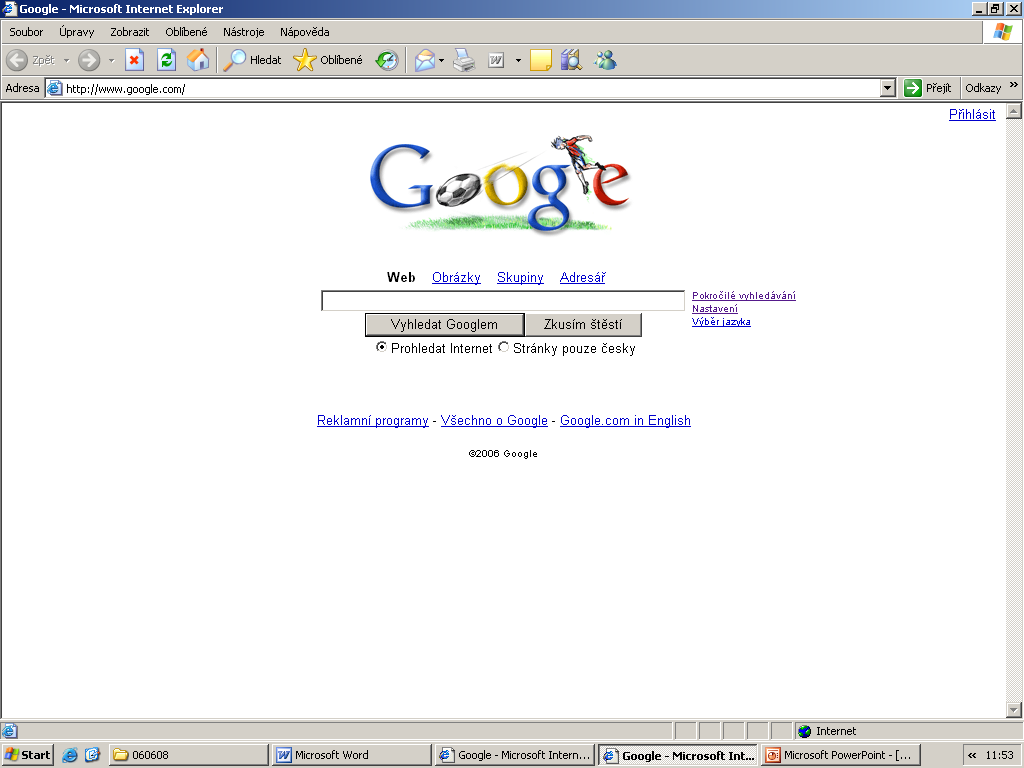Viewport: 1024px width, 768px height.
Task: Open the Nastavení preferences link
Action: click(x=715, y=309)
